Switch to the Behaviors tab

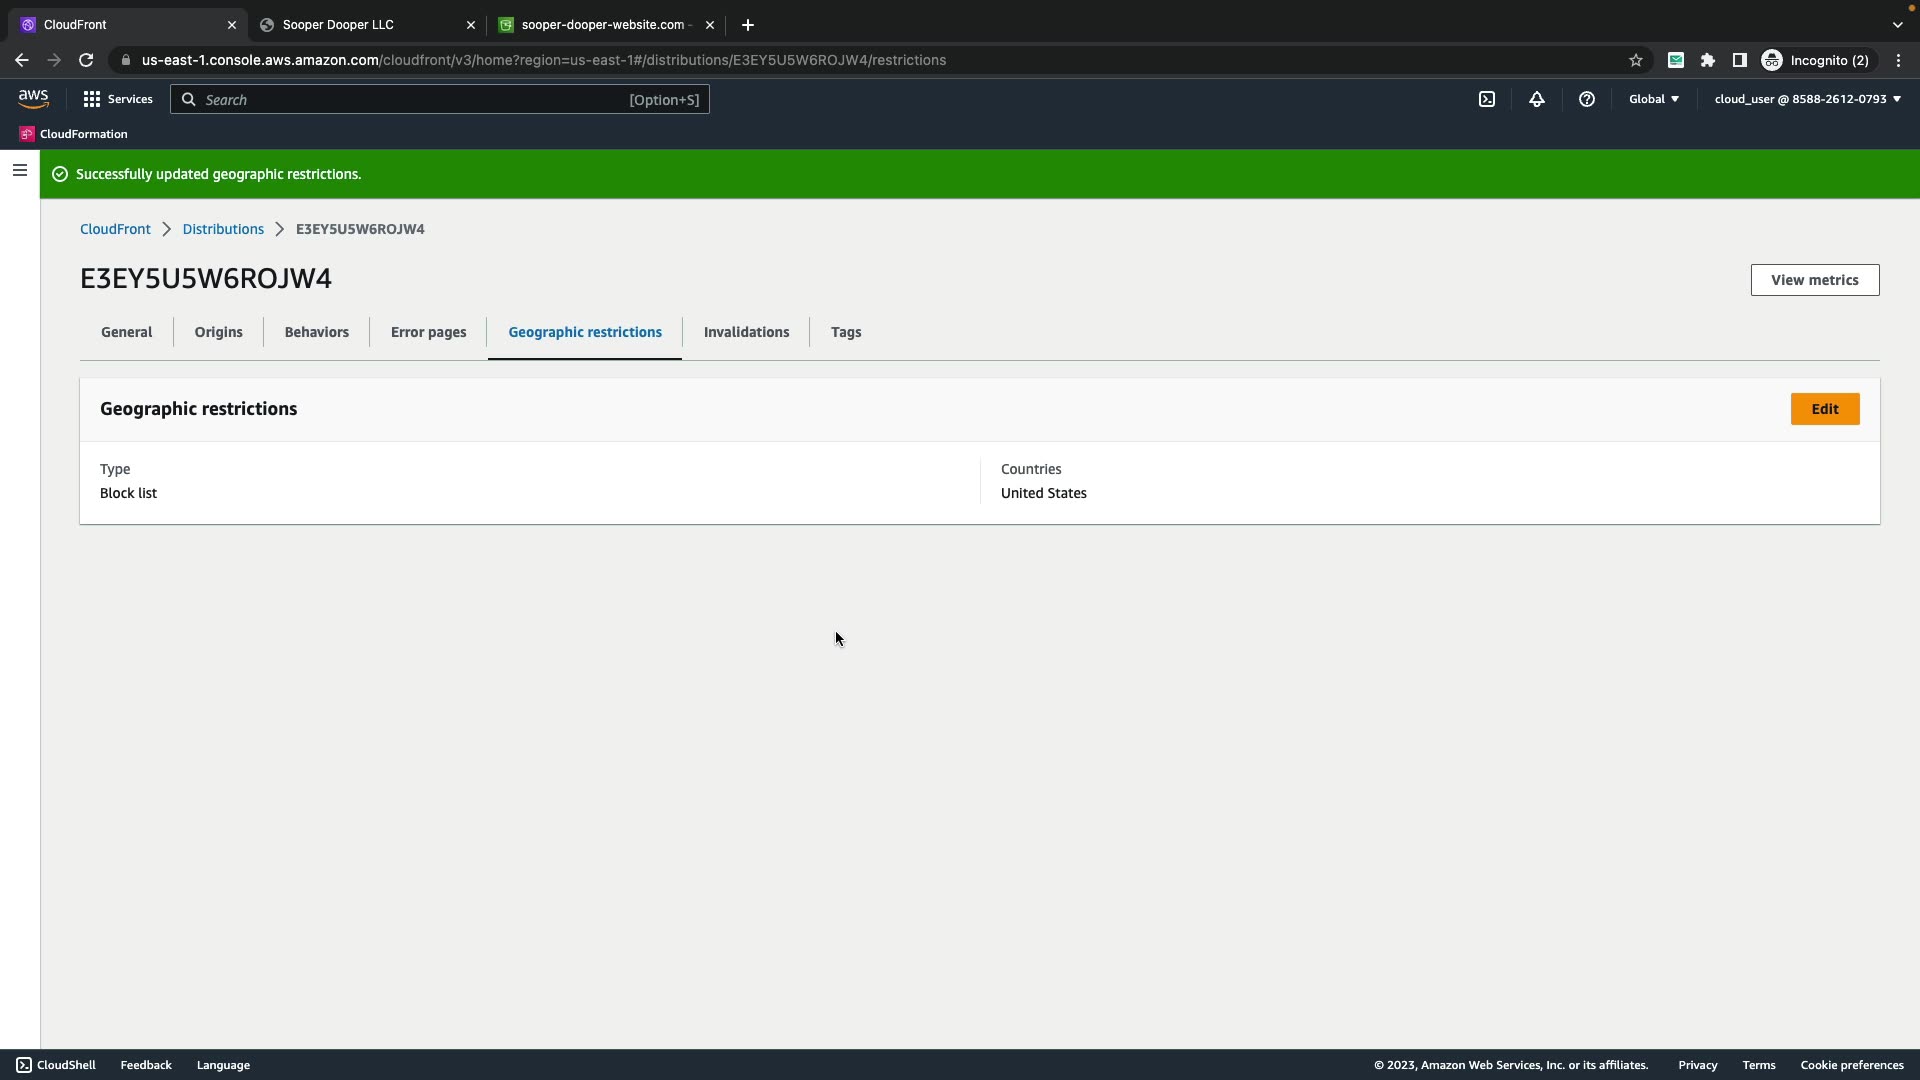pos(316,332)
